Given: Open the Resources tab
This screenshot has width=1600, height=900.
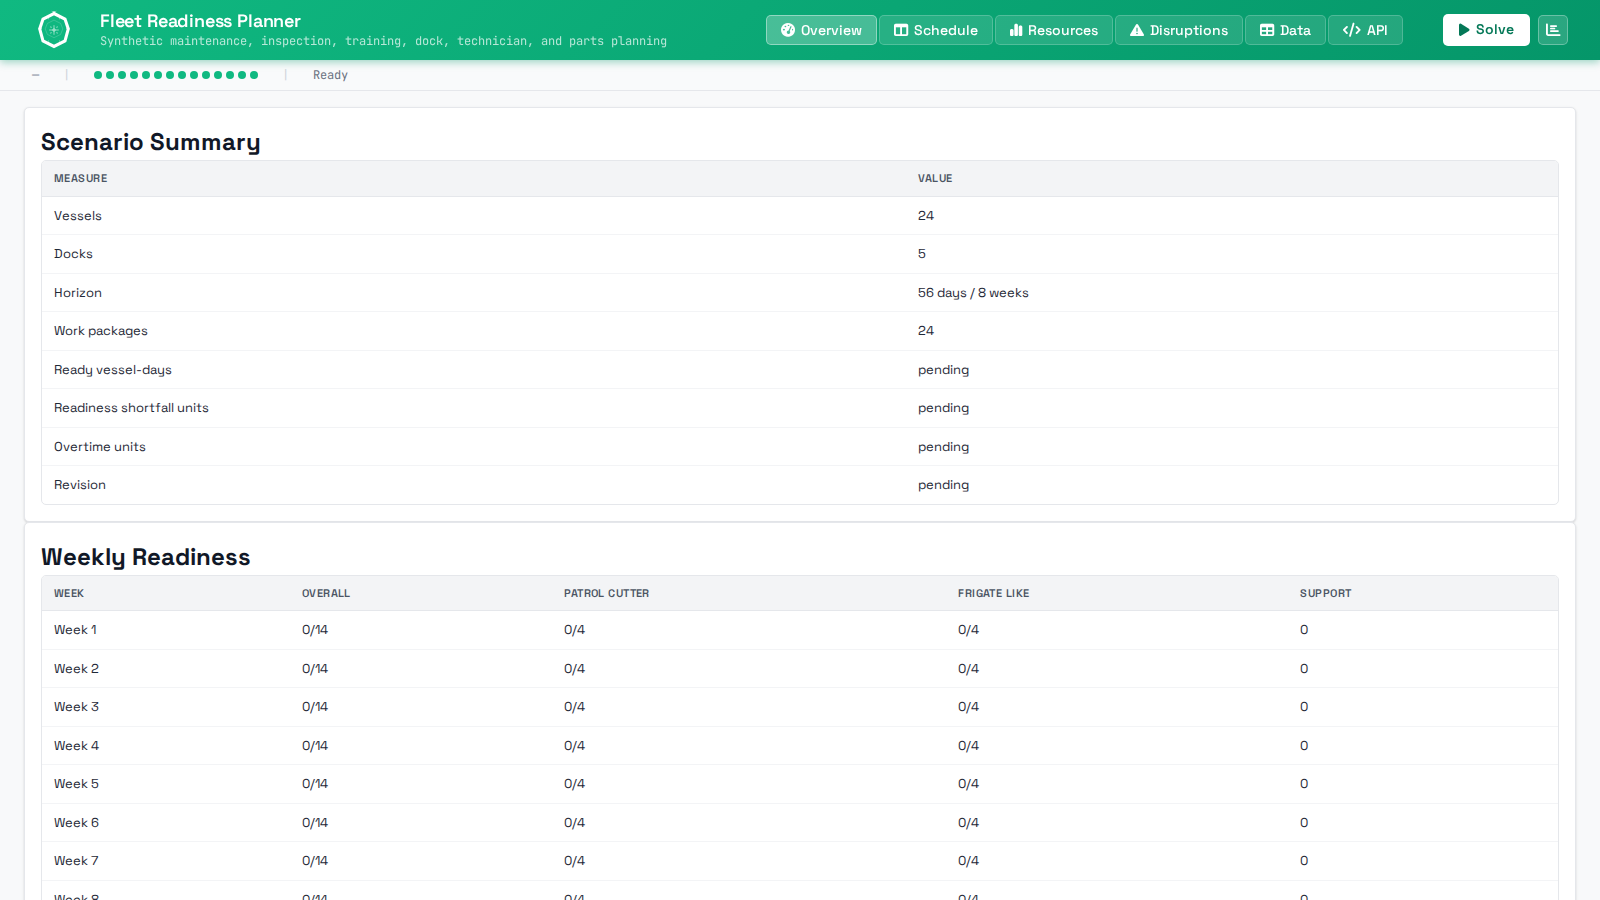Looking at the screenshot, I should [x=1054, y=30].
